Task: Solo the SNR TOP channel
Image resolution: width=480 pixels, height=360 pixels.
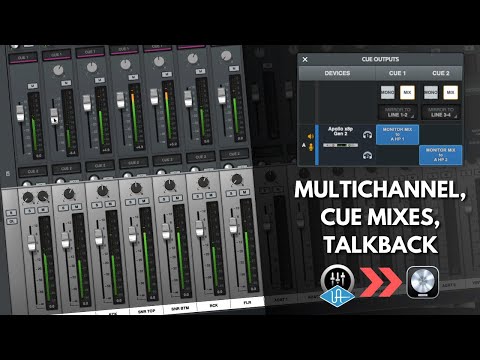Action: (131, 202)
